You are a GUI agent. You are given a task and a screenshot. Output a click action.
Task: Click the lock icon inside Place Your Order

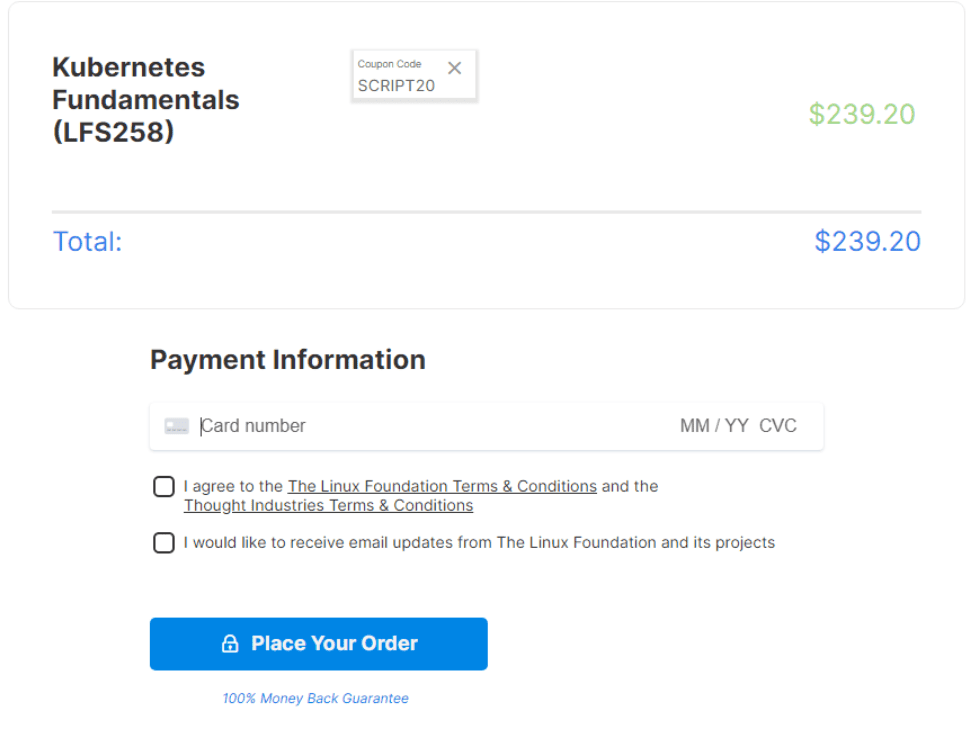[x=231, y=644]
